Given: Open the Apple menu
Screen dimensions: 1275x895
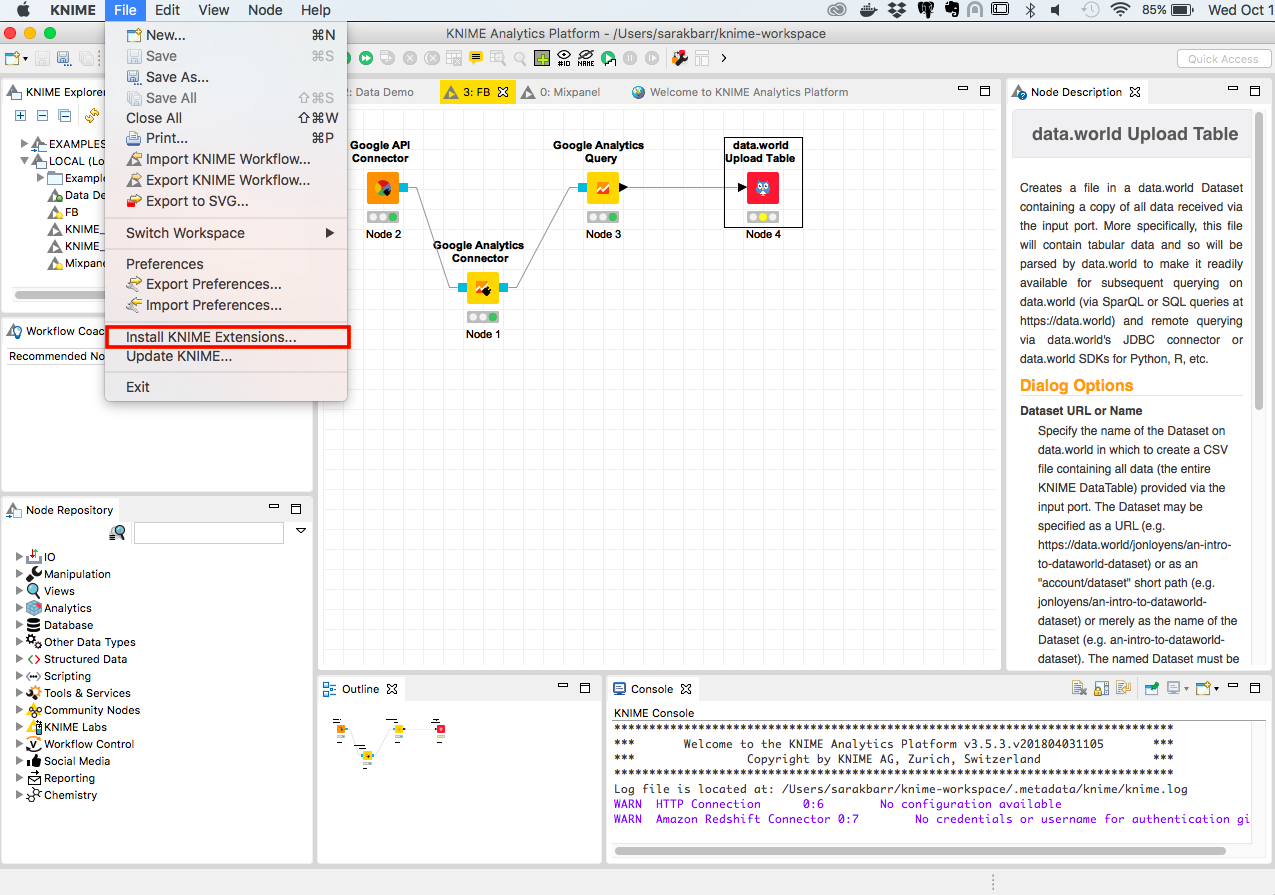Looking at the screenshot, I should [x=23, y=10].
